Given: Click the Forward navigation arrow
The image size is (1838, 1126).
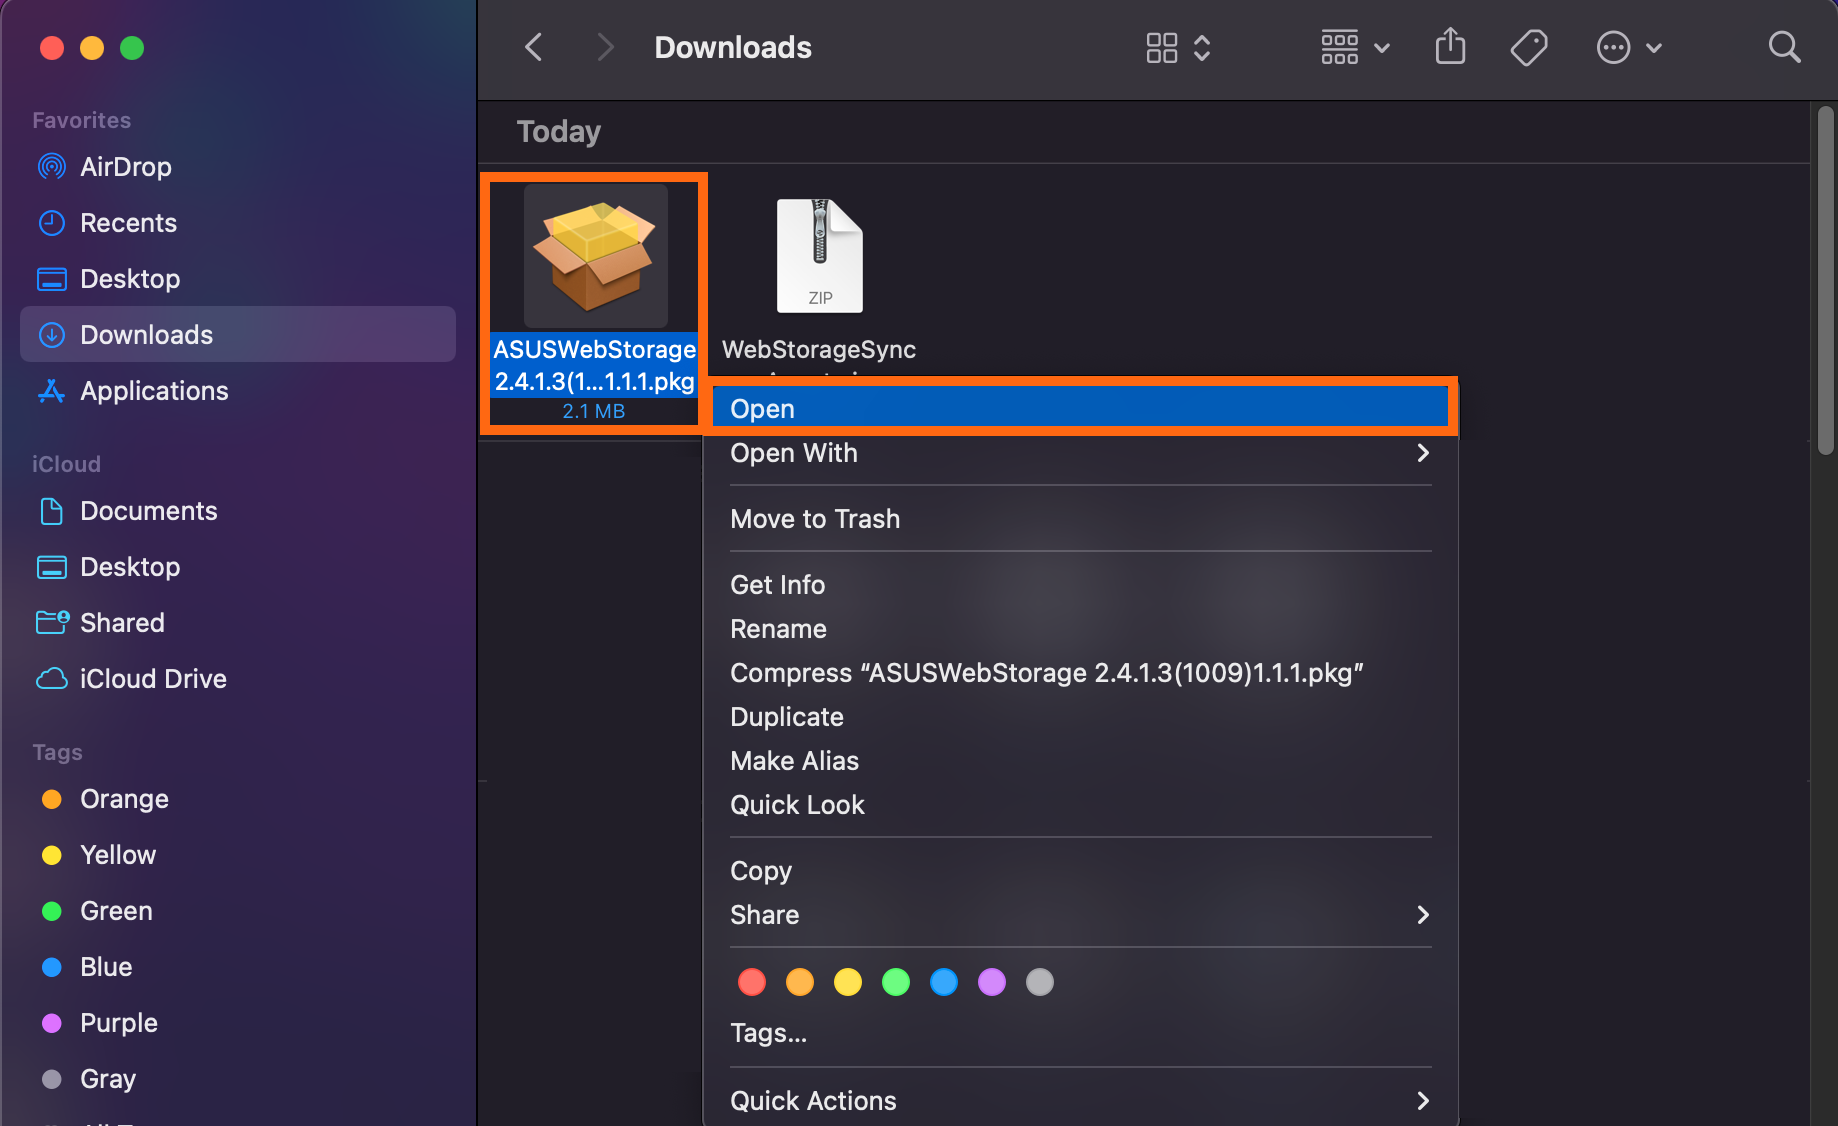Looking at the screenshot, I should [x=604, y=47].
